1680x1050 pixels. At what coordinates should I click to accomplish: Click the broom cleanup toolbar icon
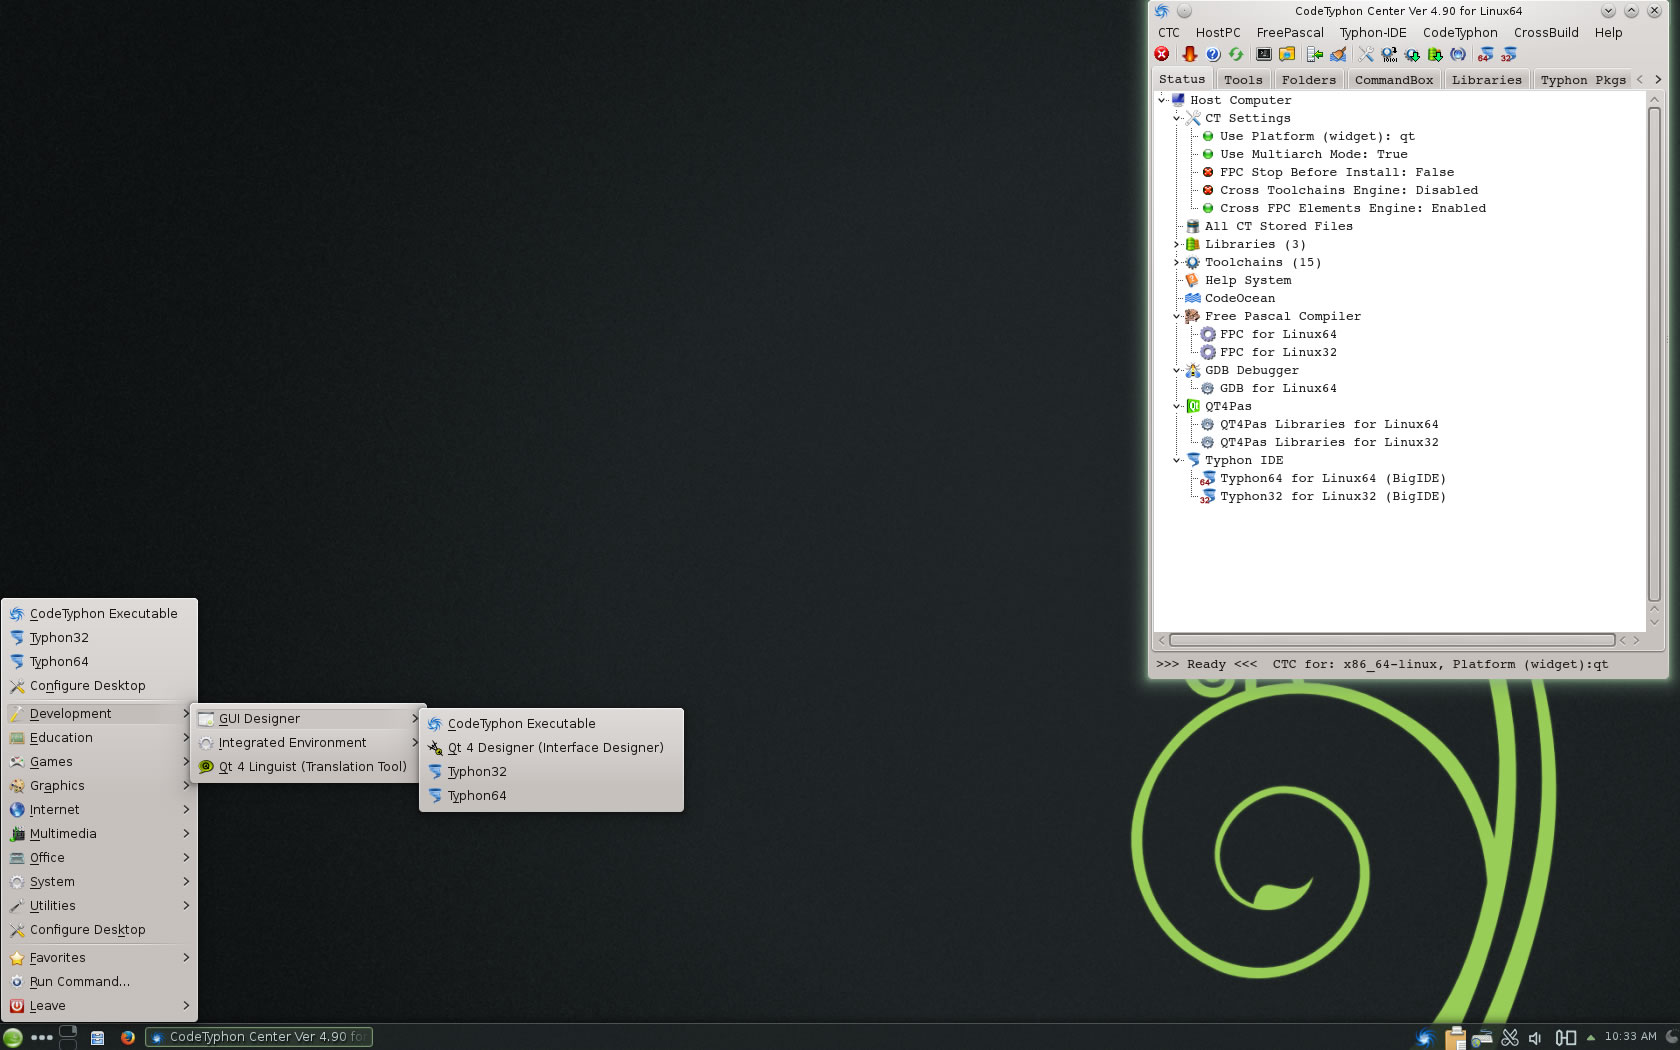pyautogui.click(x=1338, y=54)
